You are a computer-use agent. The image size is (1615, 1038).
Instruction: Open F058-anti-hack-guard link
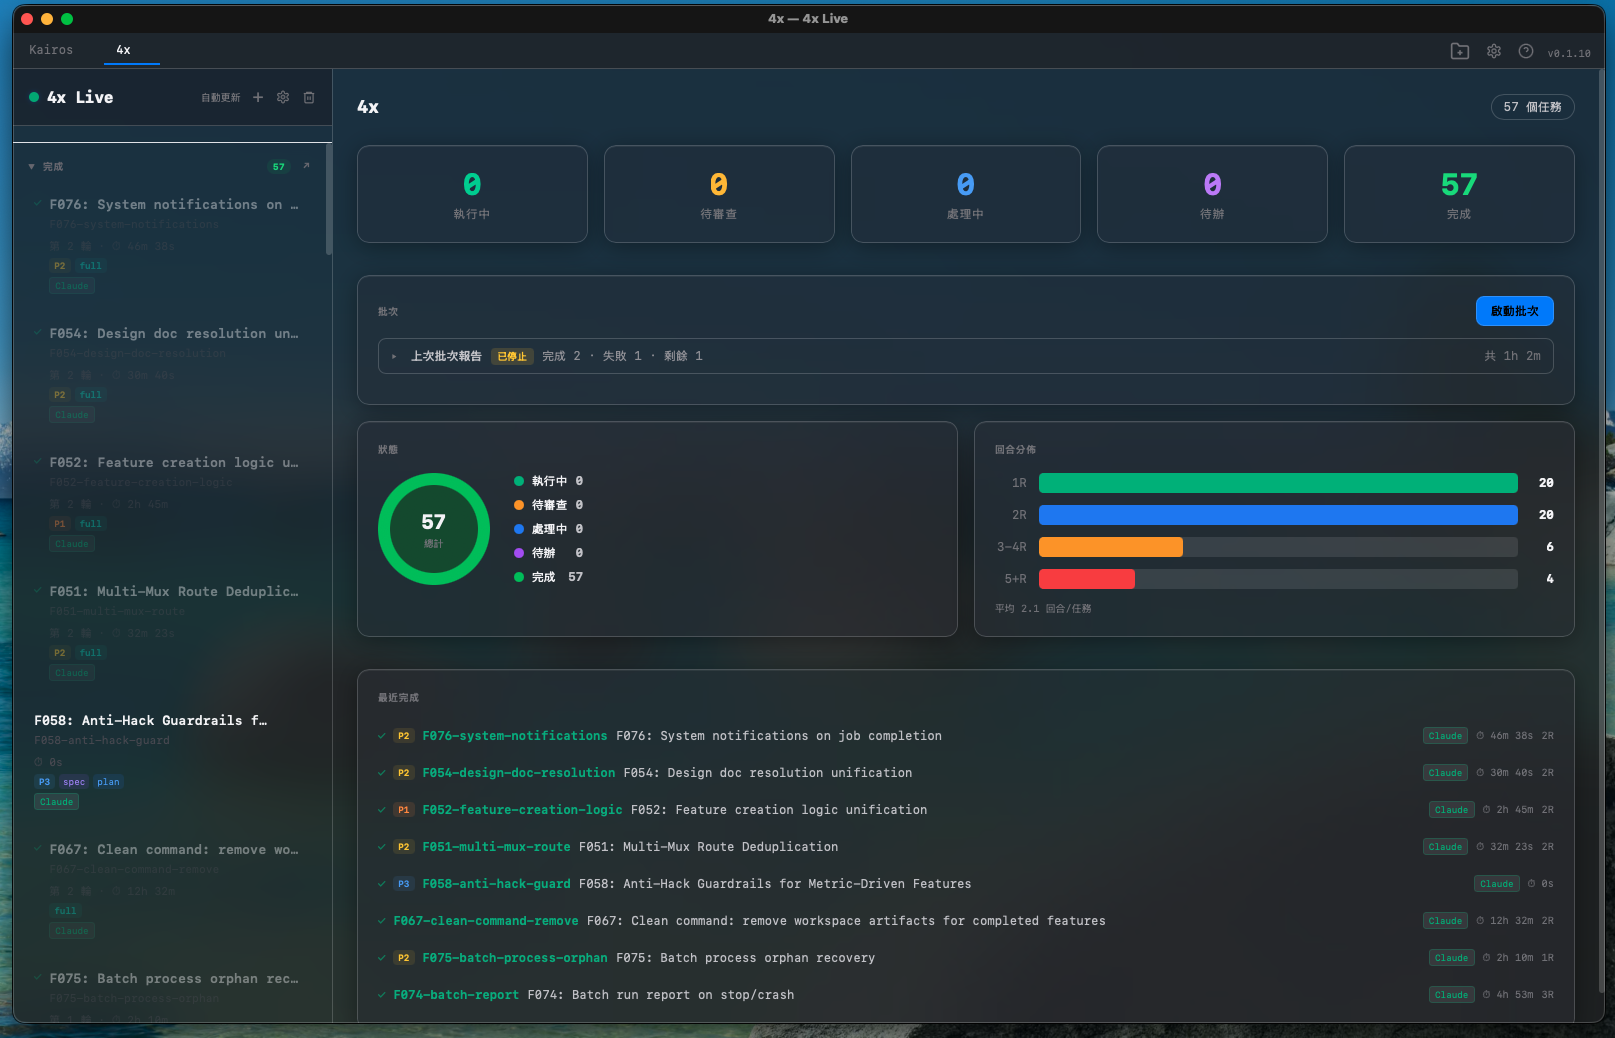click(496, 884)
